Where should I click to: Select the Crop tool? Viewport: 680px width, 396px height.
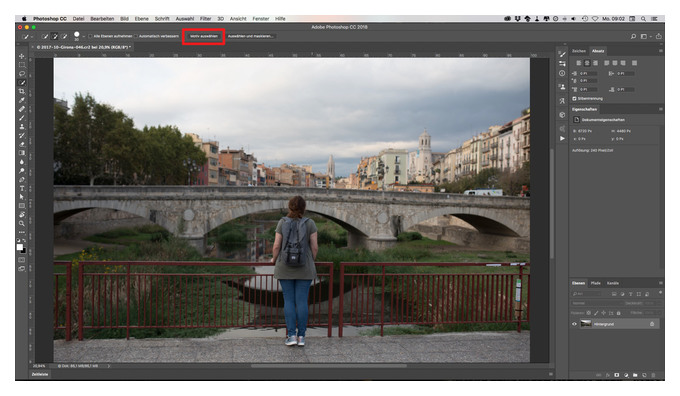pyautogui.click(x=22, y=92)
